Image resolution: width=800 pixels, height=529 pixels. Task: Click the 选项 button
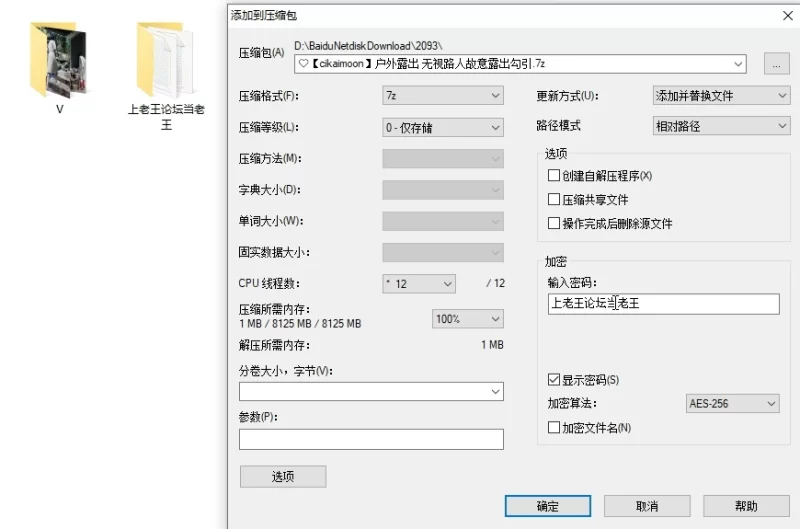coord(283,476)
